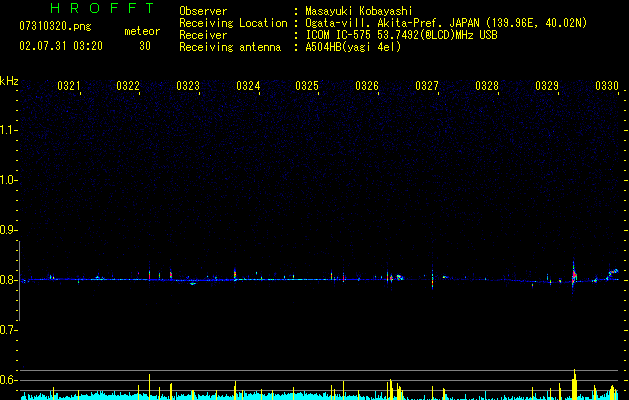629x400 pixels.
Task: Click the 1.1 kHz axis label
Action: coord(8,130)
